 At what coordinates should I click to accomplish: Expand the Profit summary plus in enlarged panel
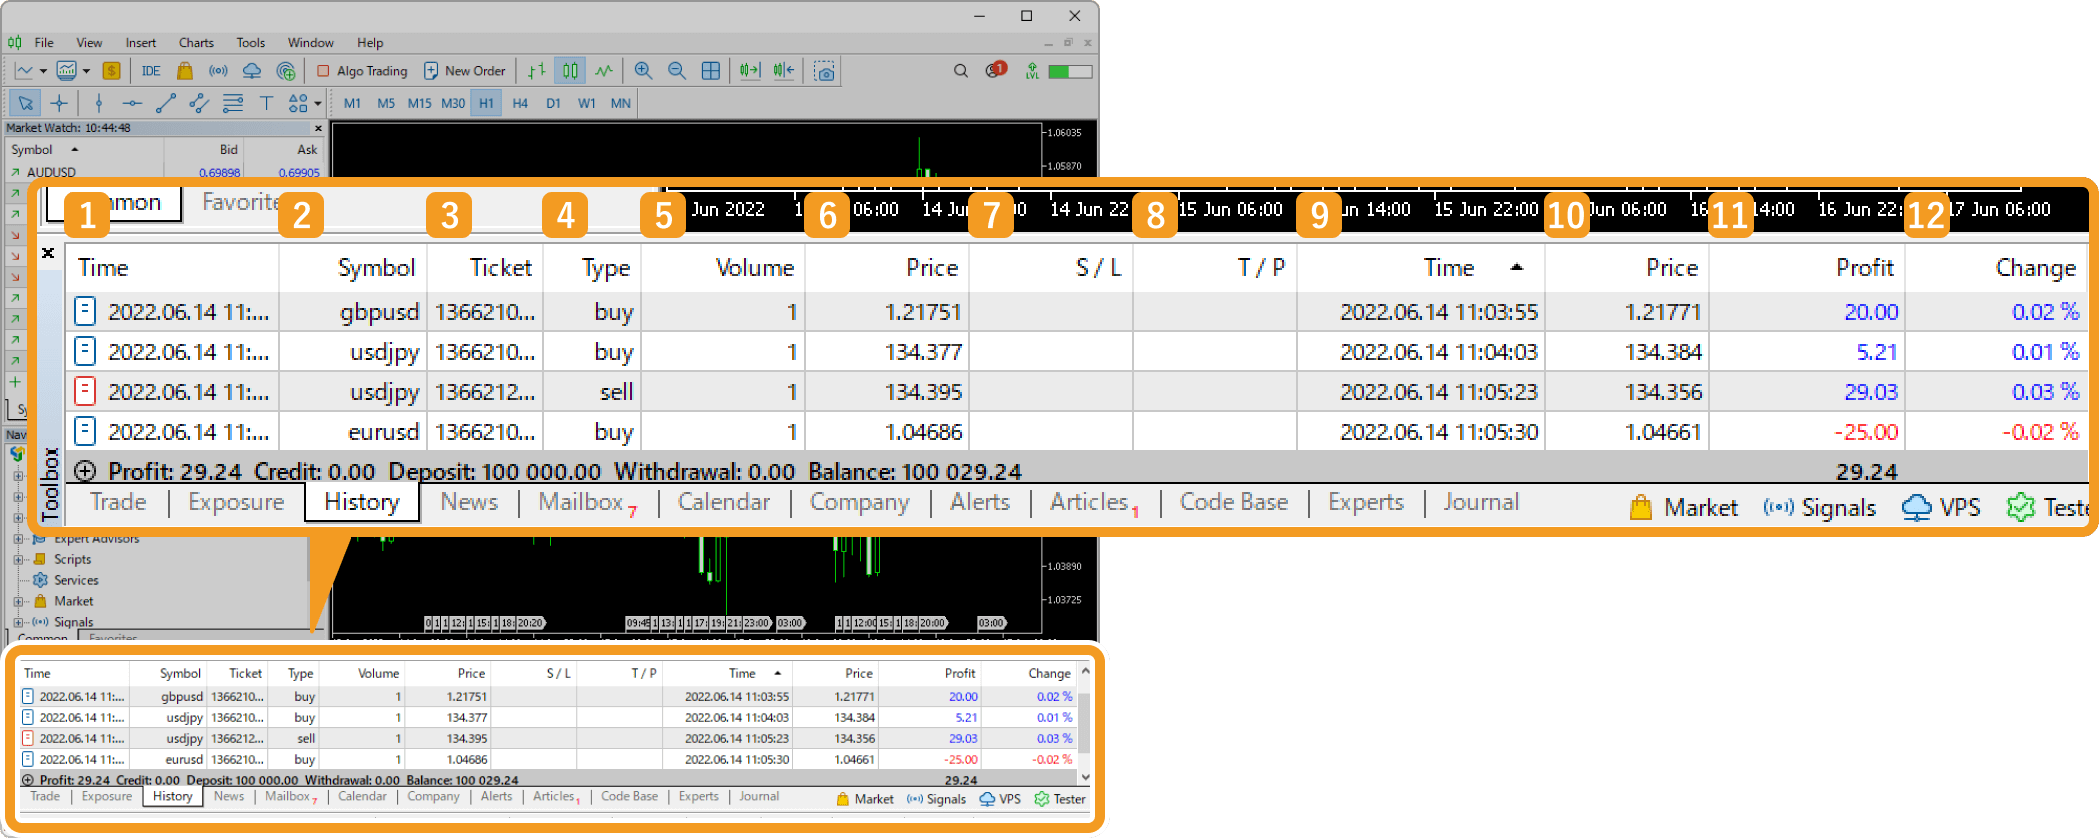[x=85, y=471]
